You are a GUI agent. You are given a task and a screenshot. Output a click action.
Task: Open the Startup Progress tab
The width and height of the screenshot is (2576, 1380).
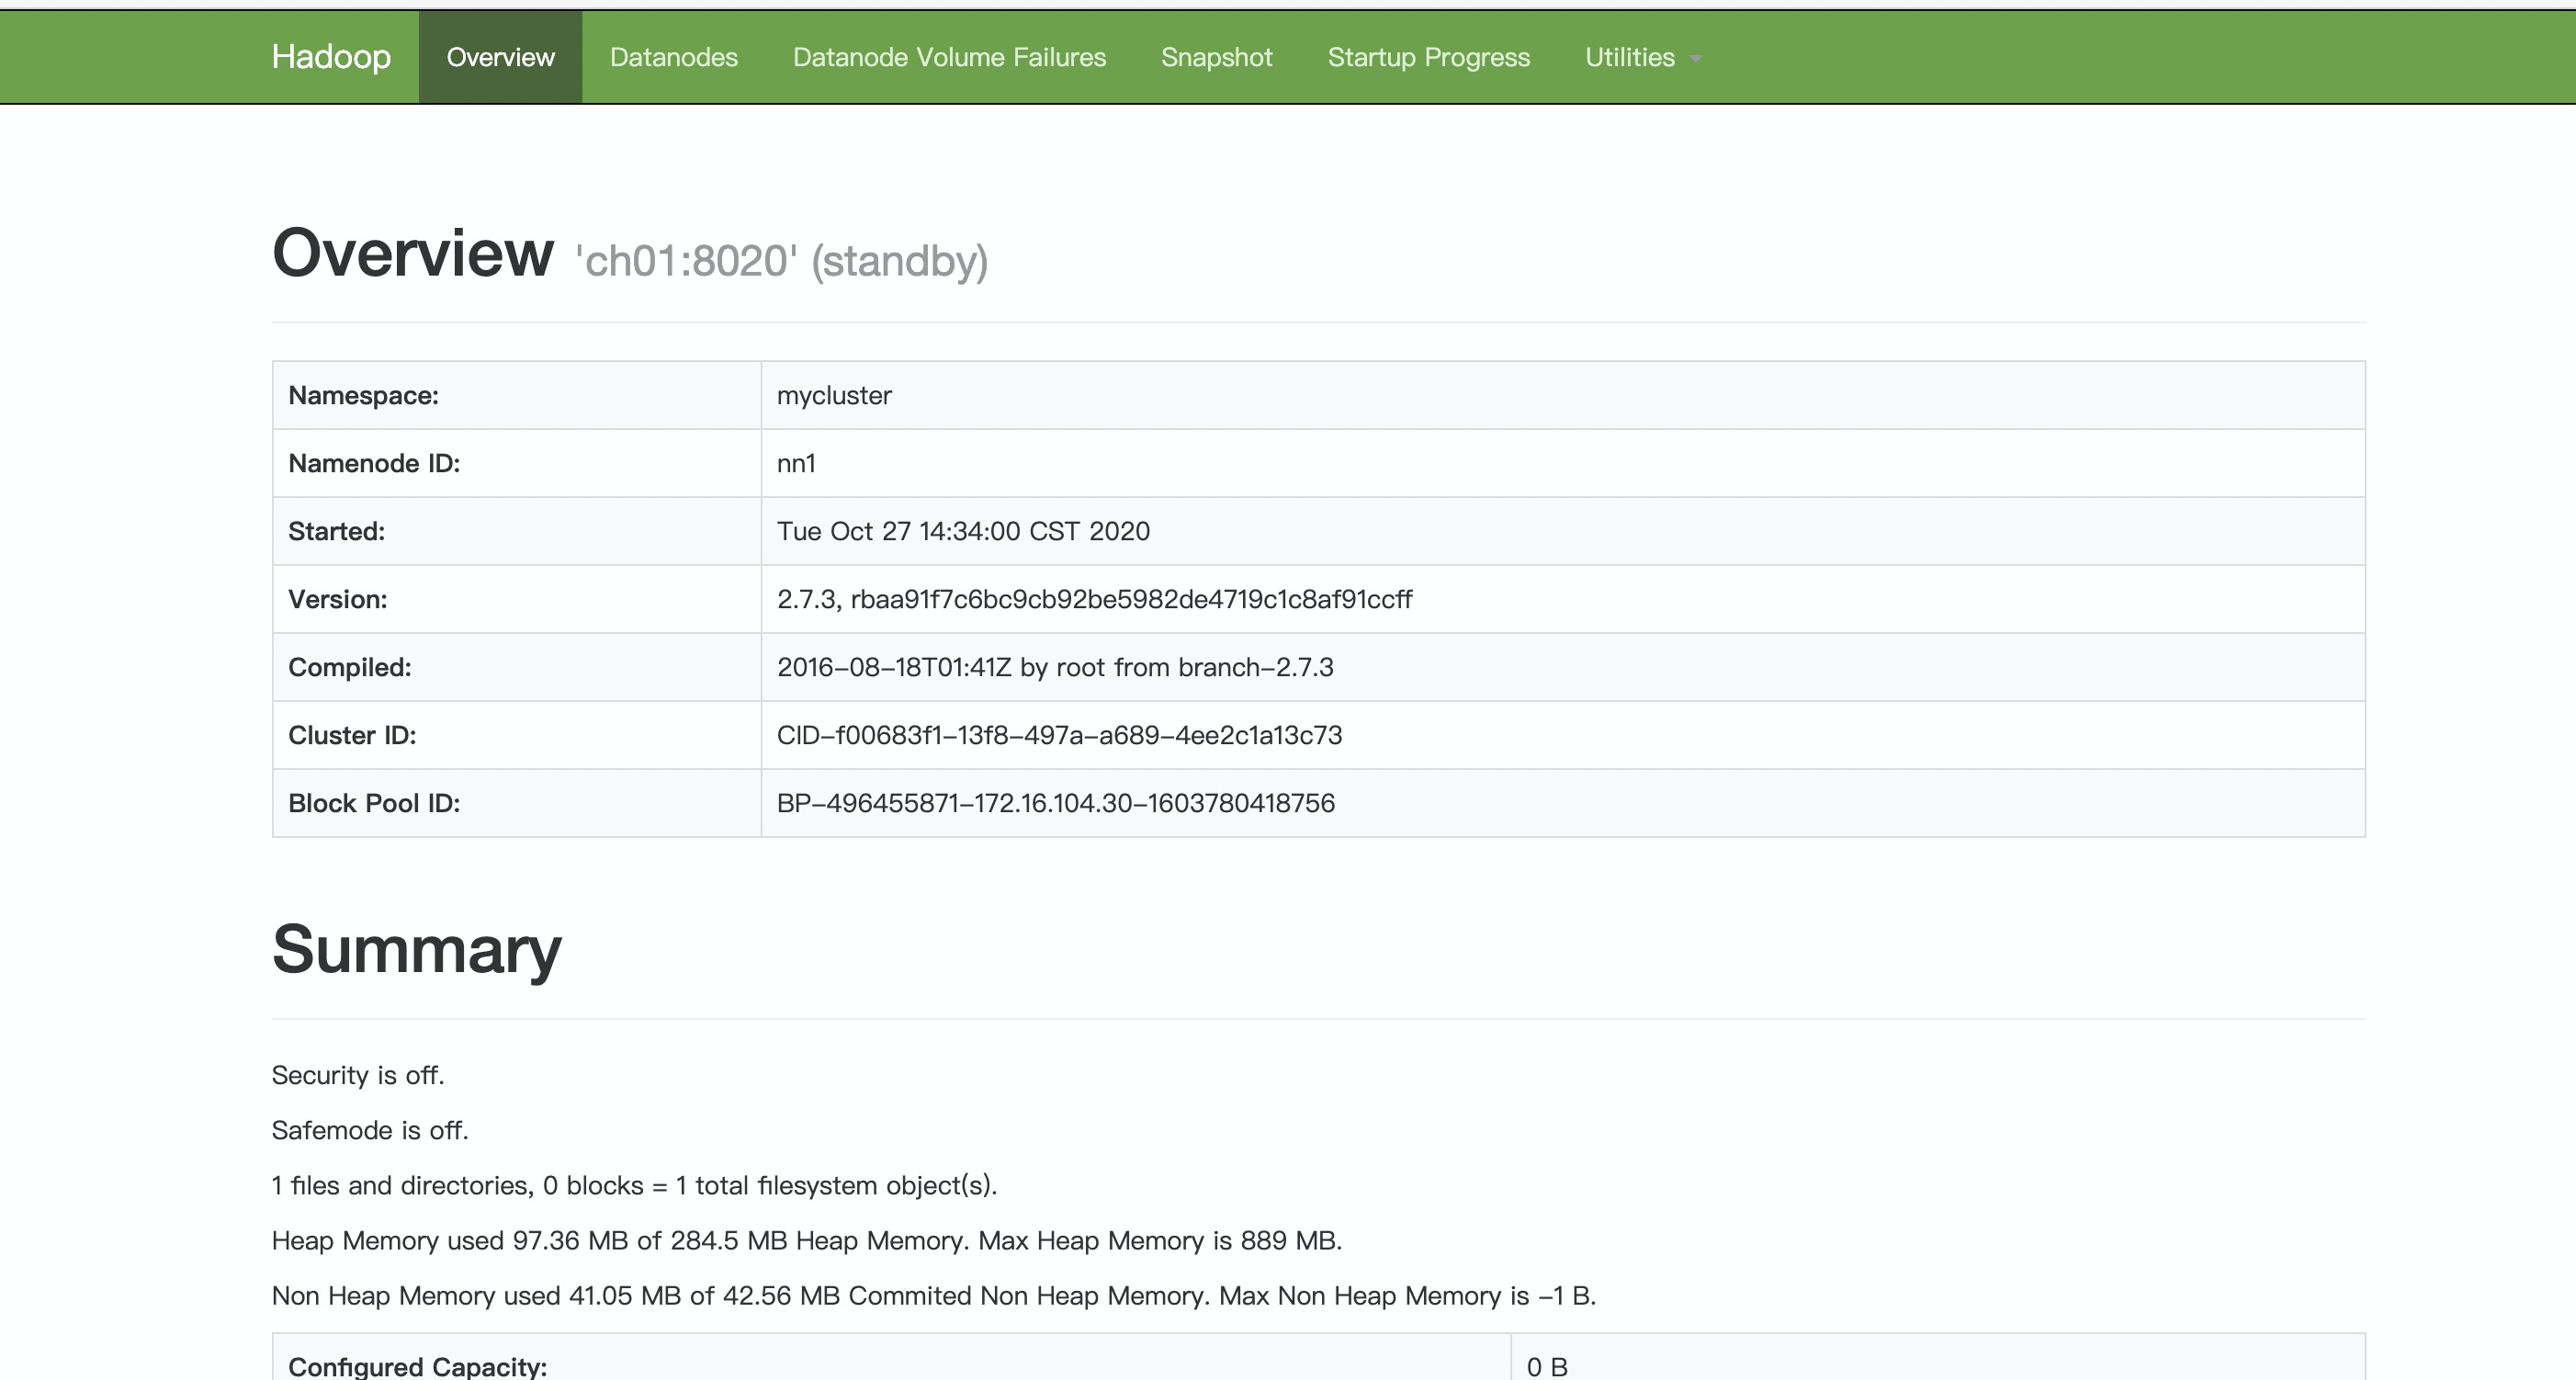pos(1428,57)
